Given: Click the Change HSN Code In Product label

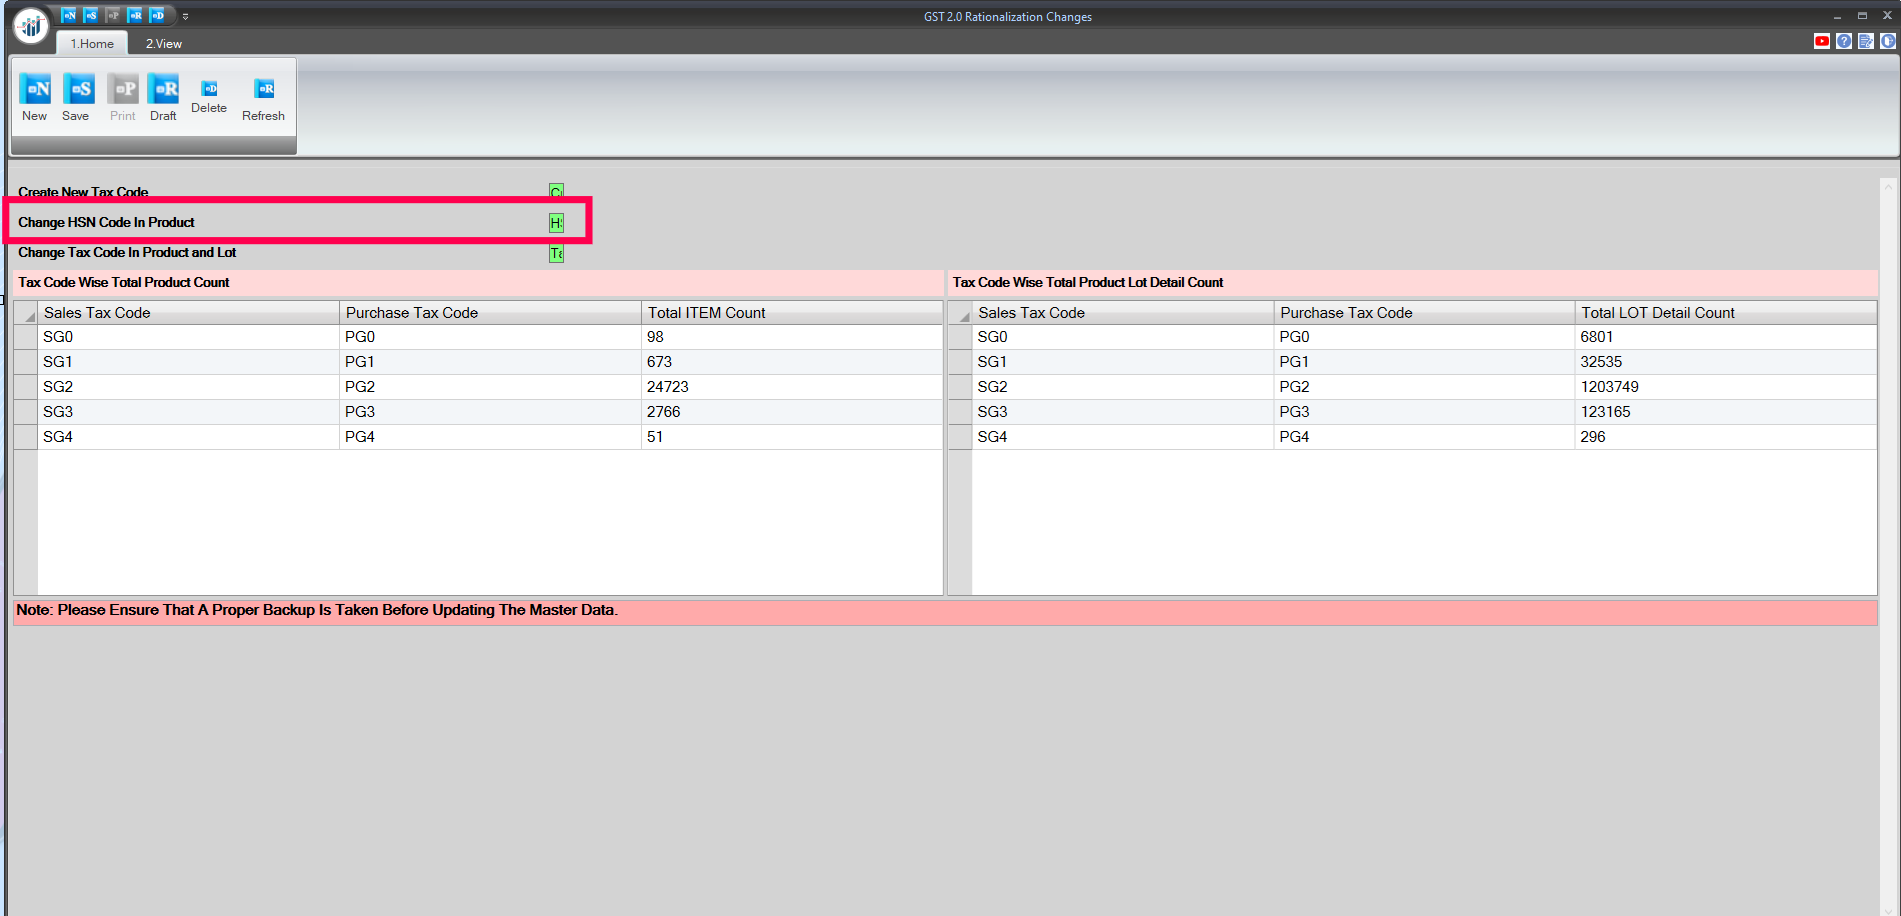Looking at the screenshot, I should (106, 222).
